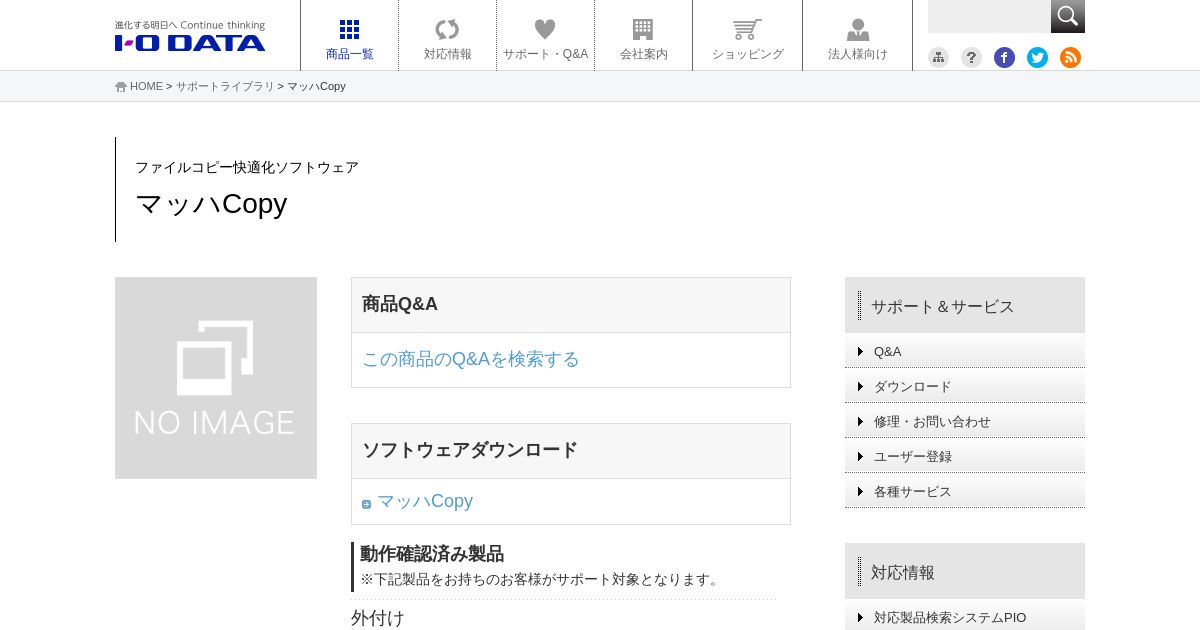The height and width of the screenshot is (630, 1200).
Task: Click the ソフトウェアダウンロード section heading
Action: pos(470,450)
